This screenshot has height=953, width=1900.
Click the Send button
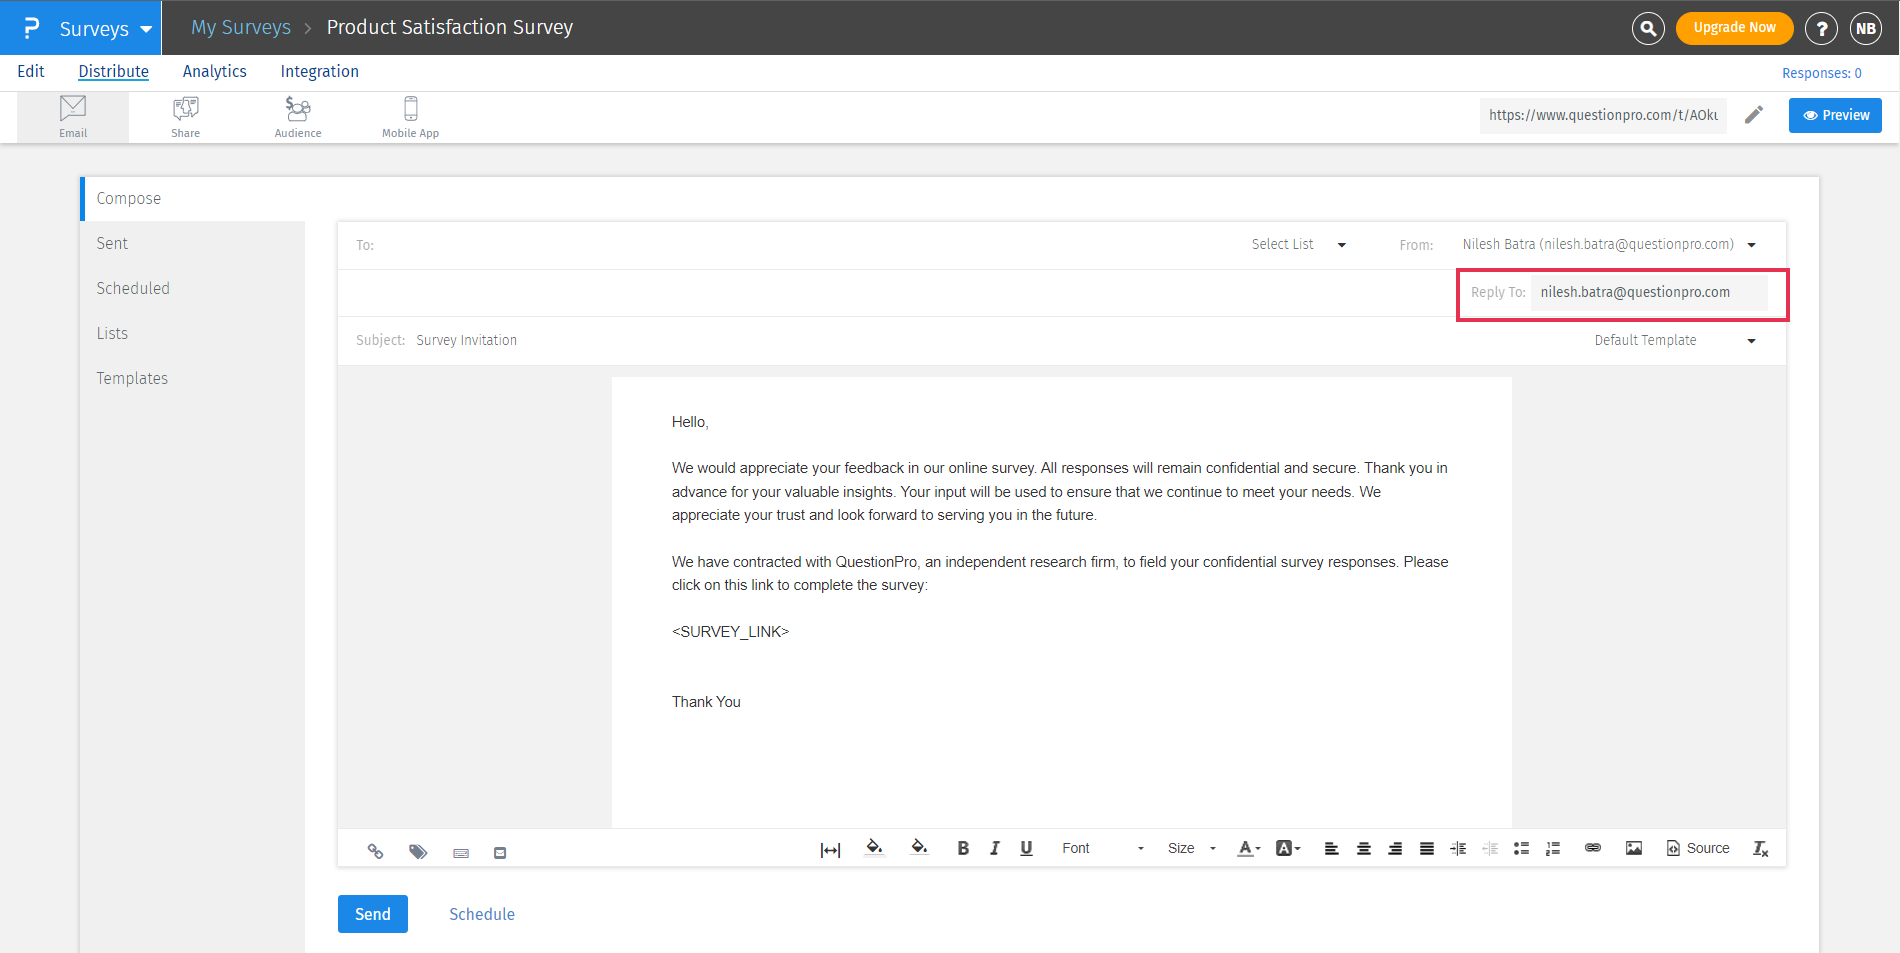372,914
